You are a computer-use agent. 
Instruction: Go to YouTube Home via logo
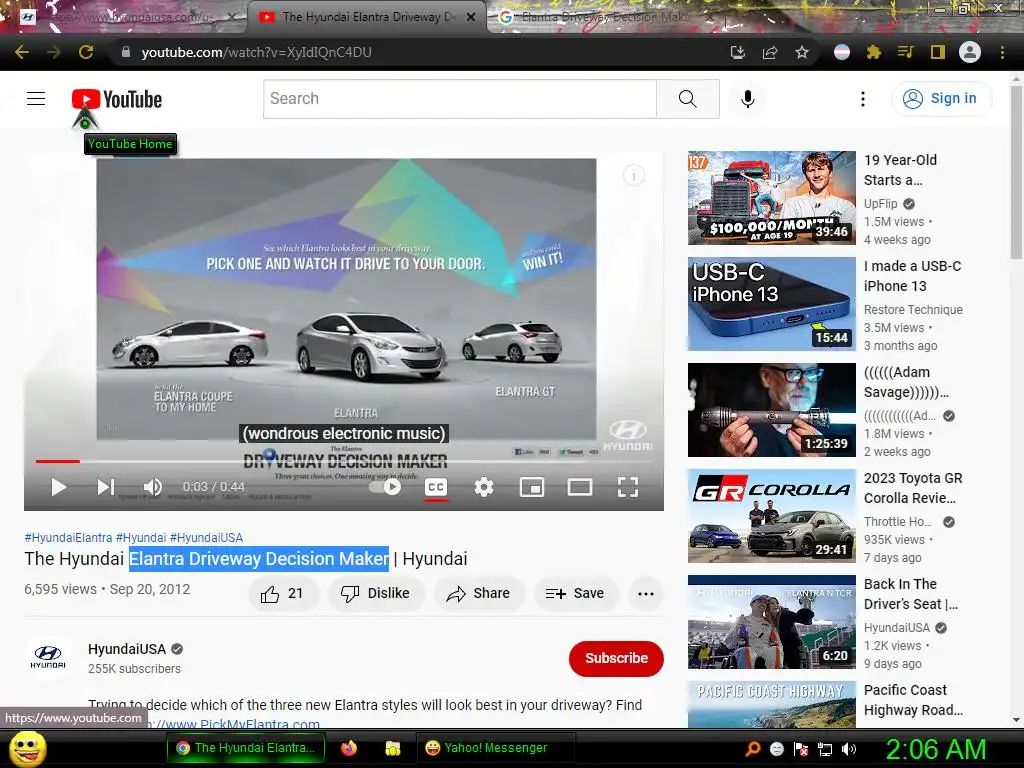click(x=117, y=99)
